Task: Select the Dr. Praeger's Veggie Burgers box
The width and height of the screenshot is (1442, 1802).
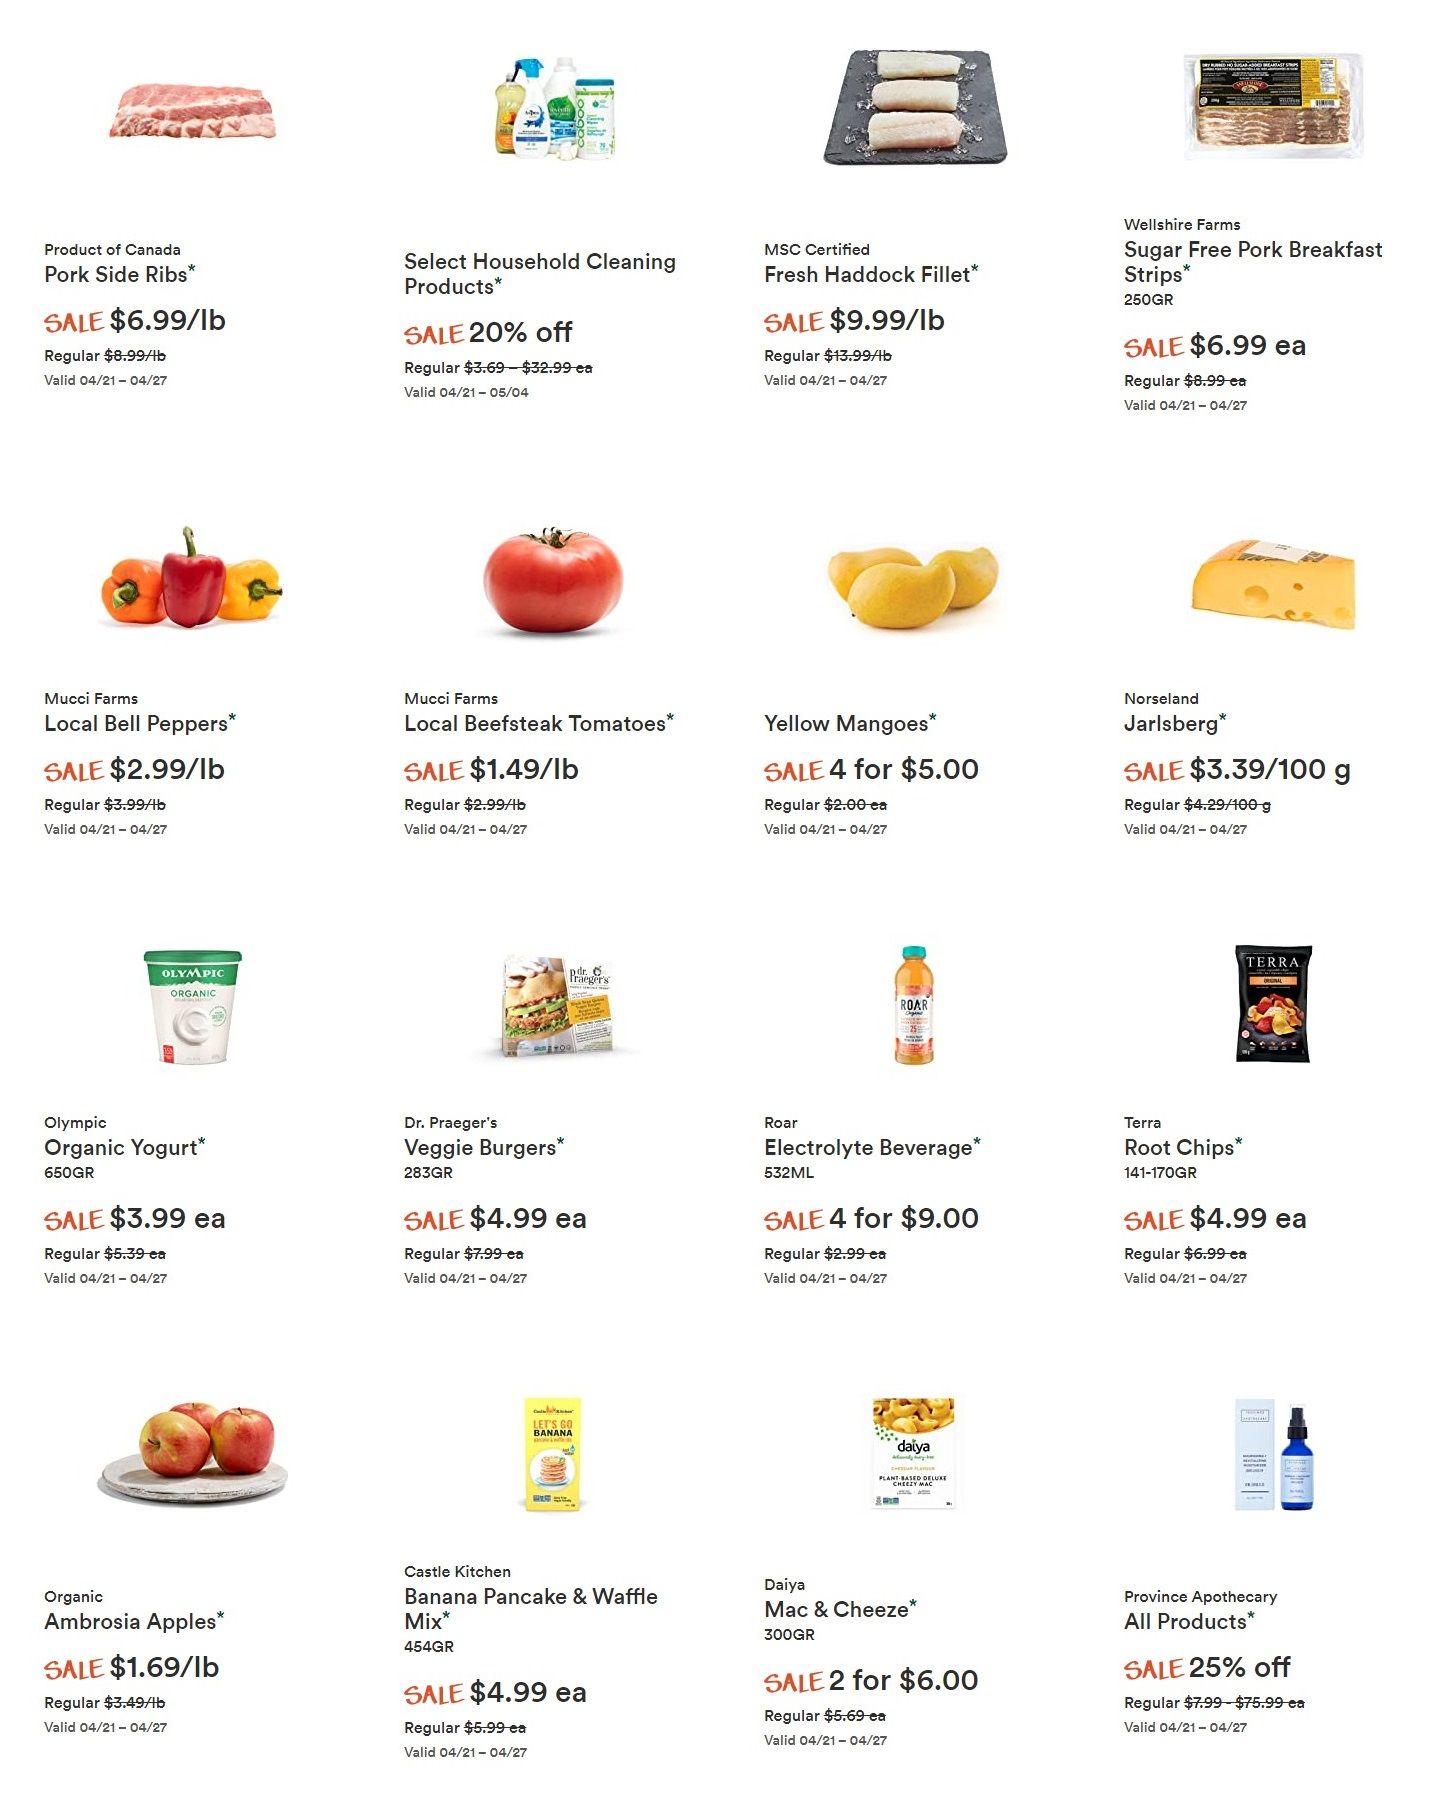Action: click(557, 1006)
